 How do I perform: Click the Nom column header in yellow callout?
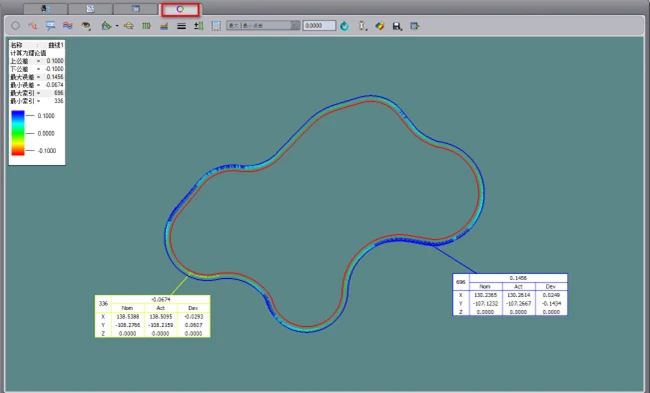(127, 308)
